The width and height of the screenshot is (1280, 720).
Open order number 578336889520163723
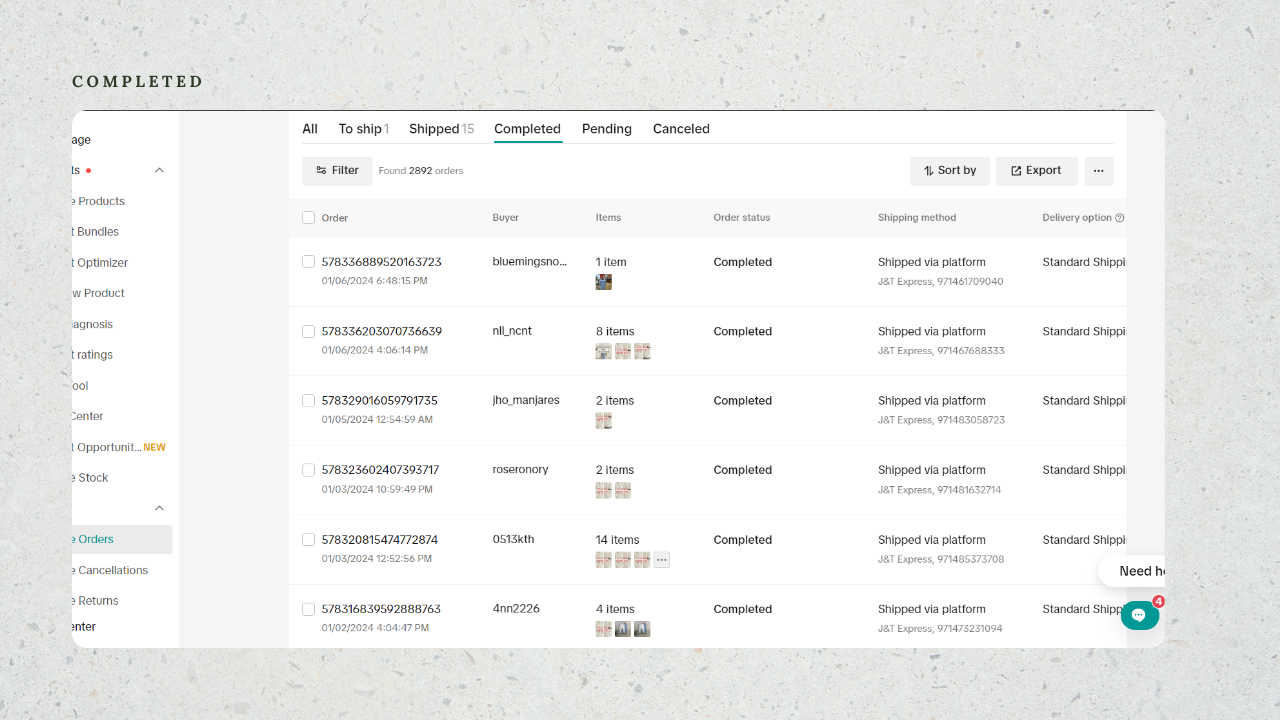381,262
